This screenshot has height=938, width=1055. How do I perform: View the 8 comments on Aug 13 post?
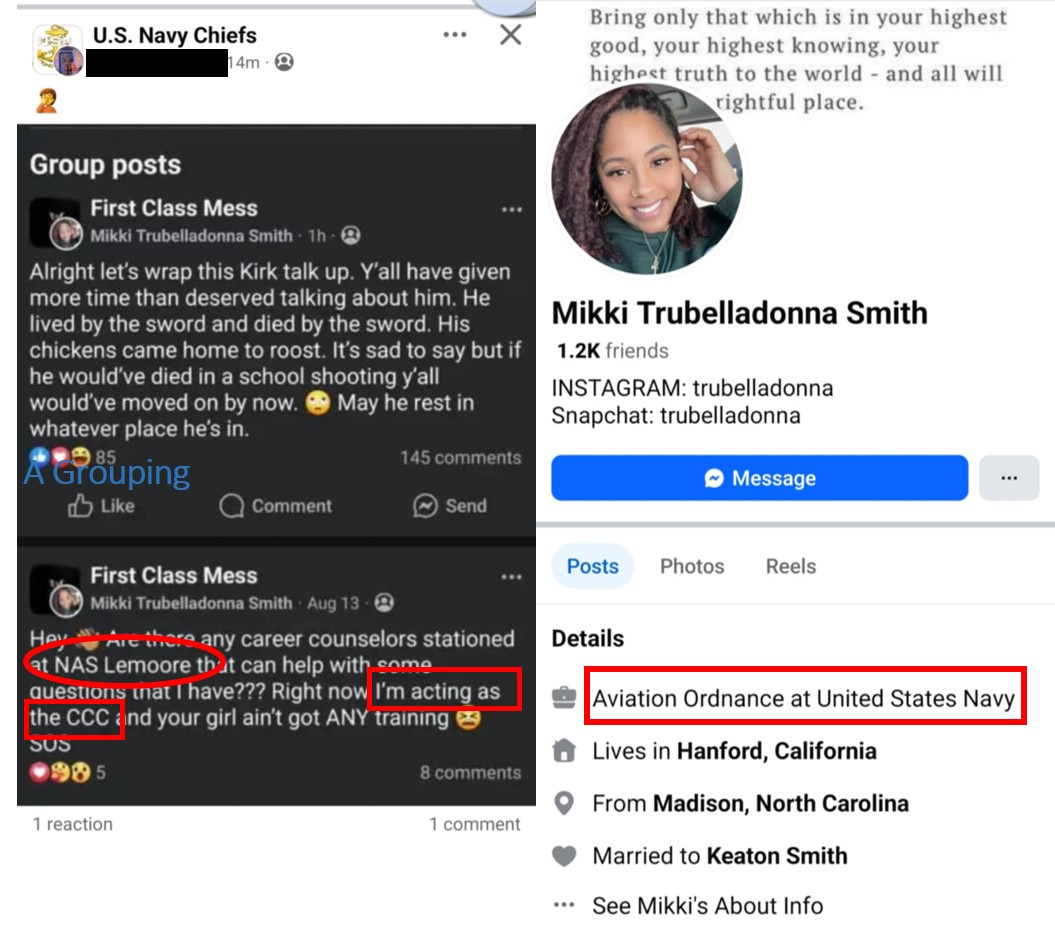point(470,772)
